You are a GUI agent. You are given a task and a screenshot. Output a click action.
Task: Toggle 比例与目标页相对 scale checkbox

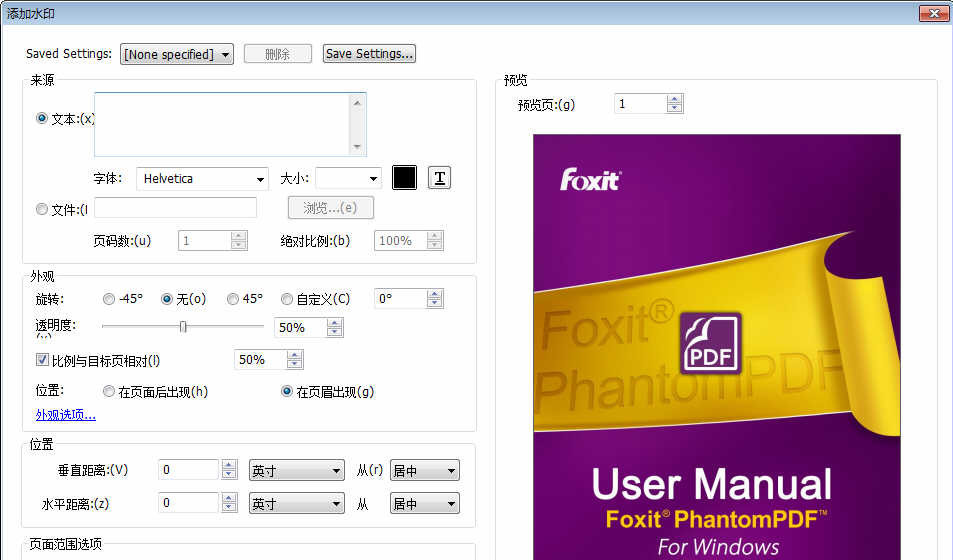[42, 360]
